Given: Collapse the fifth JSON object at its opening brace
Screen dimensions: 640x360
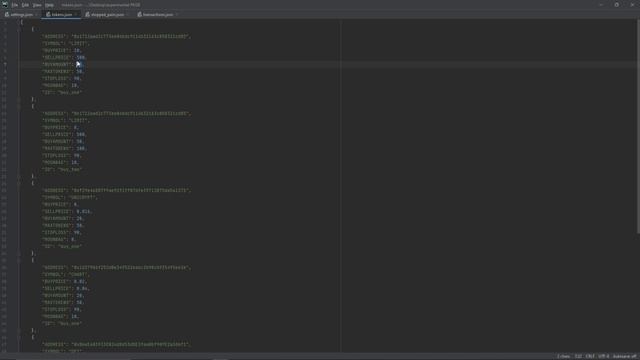Looking at the screenshot, I should 18,337.
